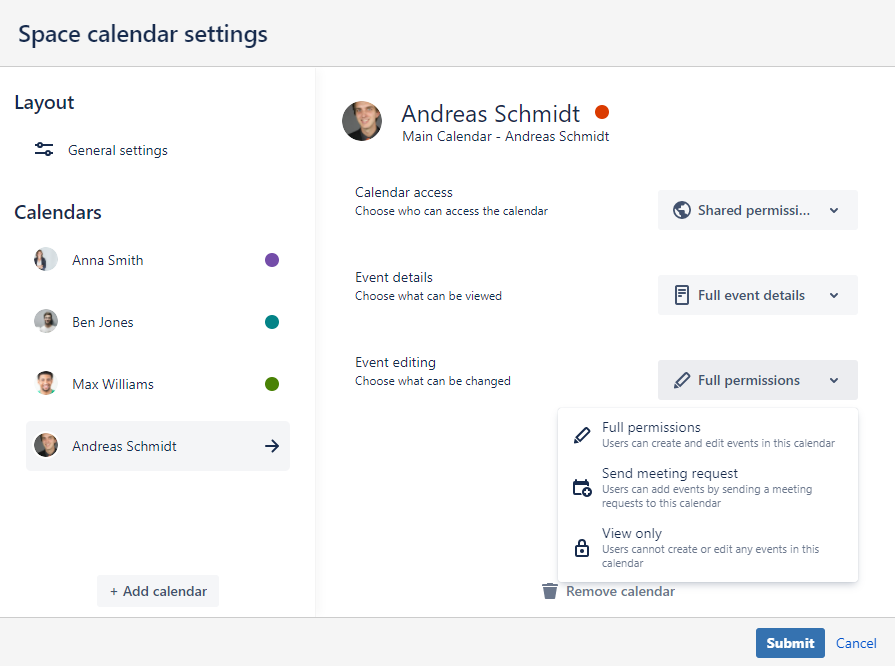The width and height of the screenshot is (895, 666).
Task: Click the lock icon for View only
Action: click(x=581, y=548)
